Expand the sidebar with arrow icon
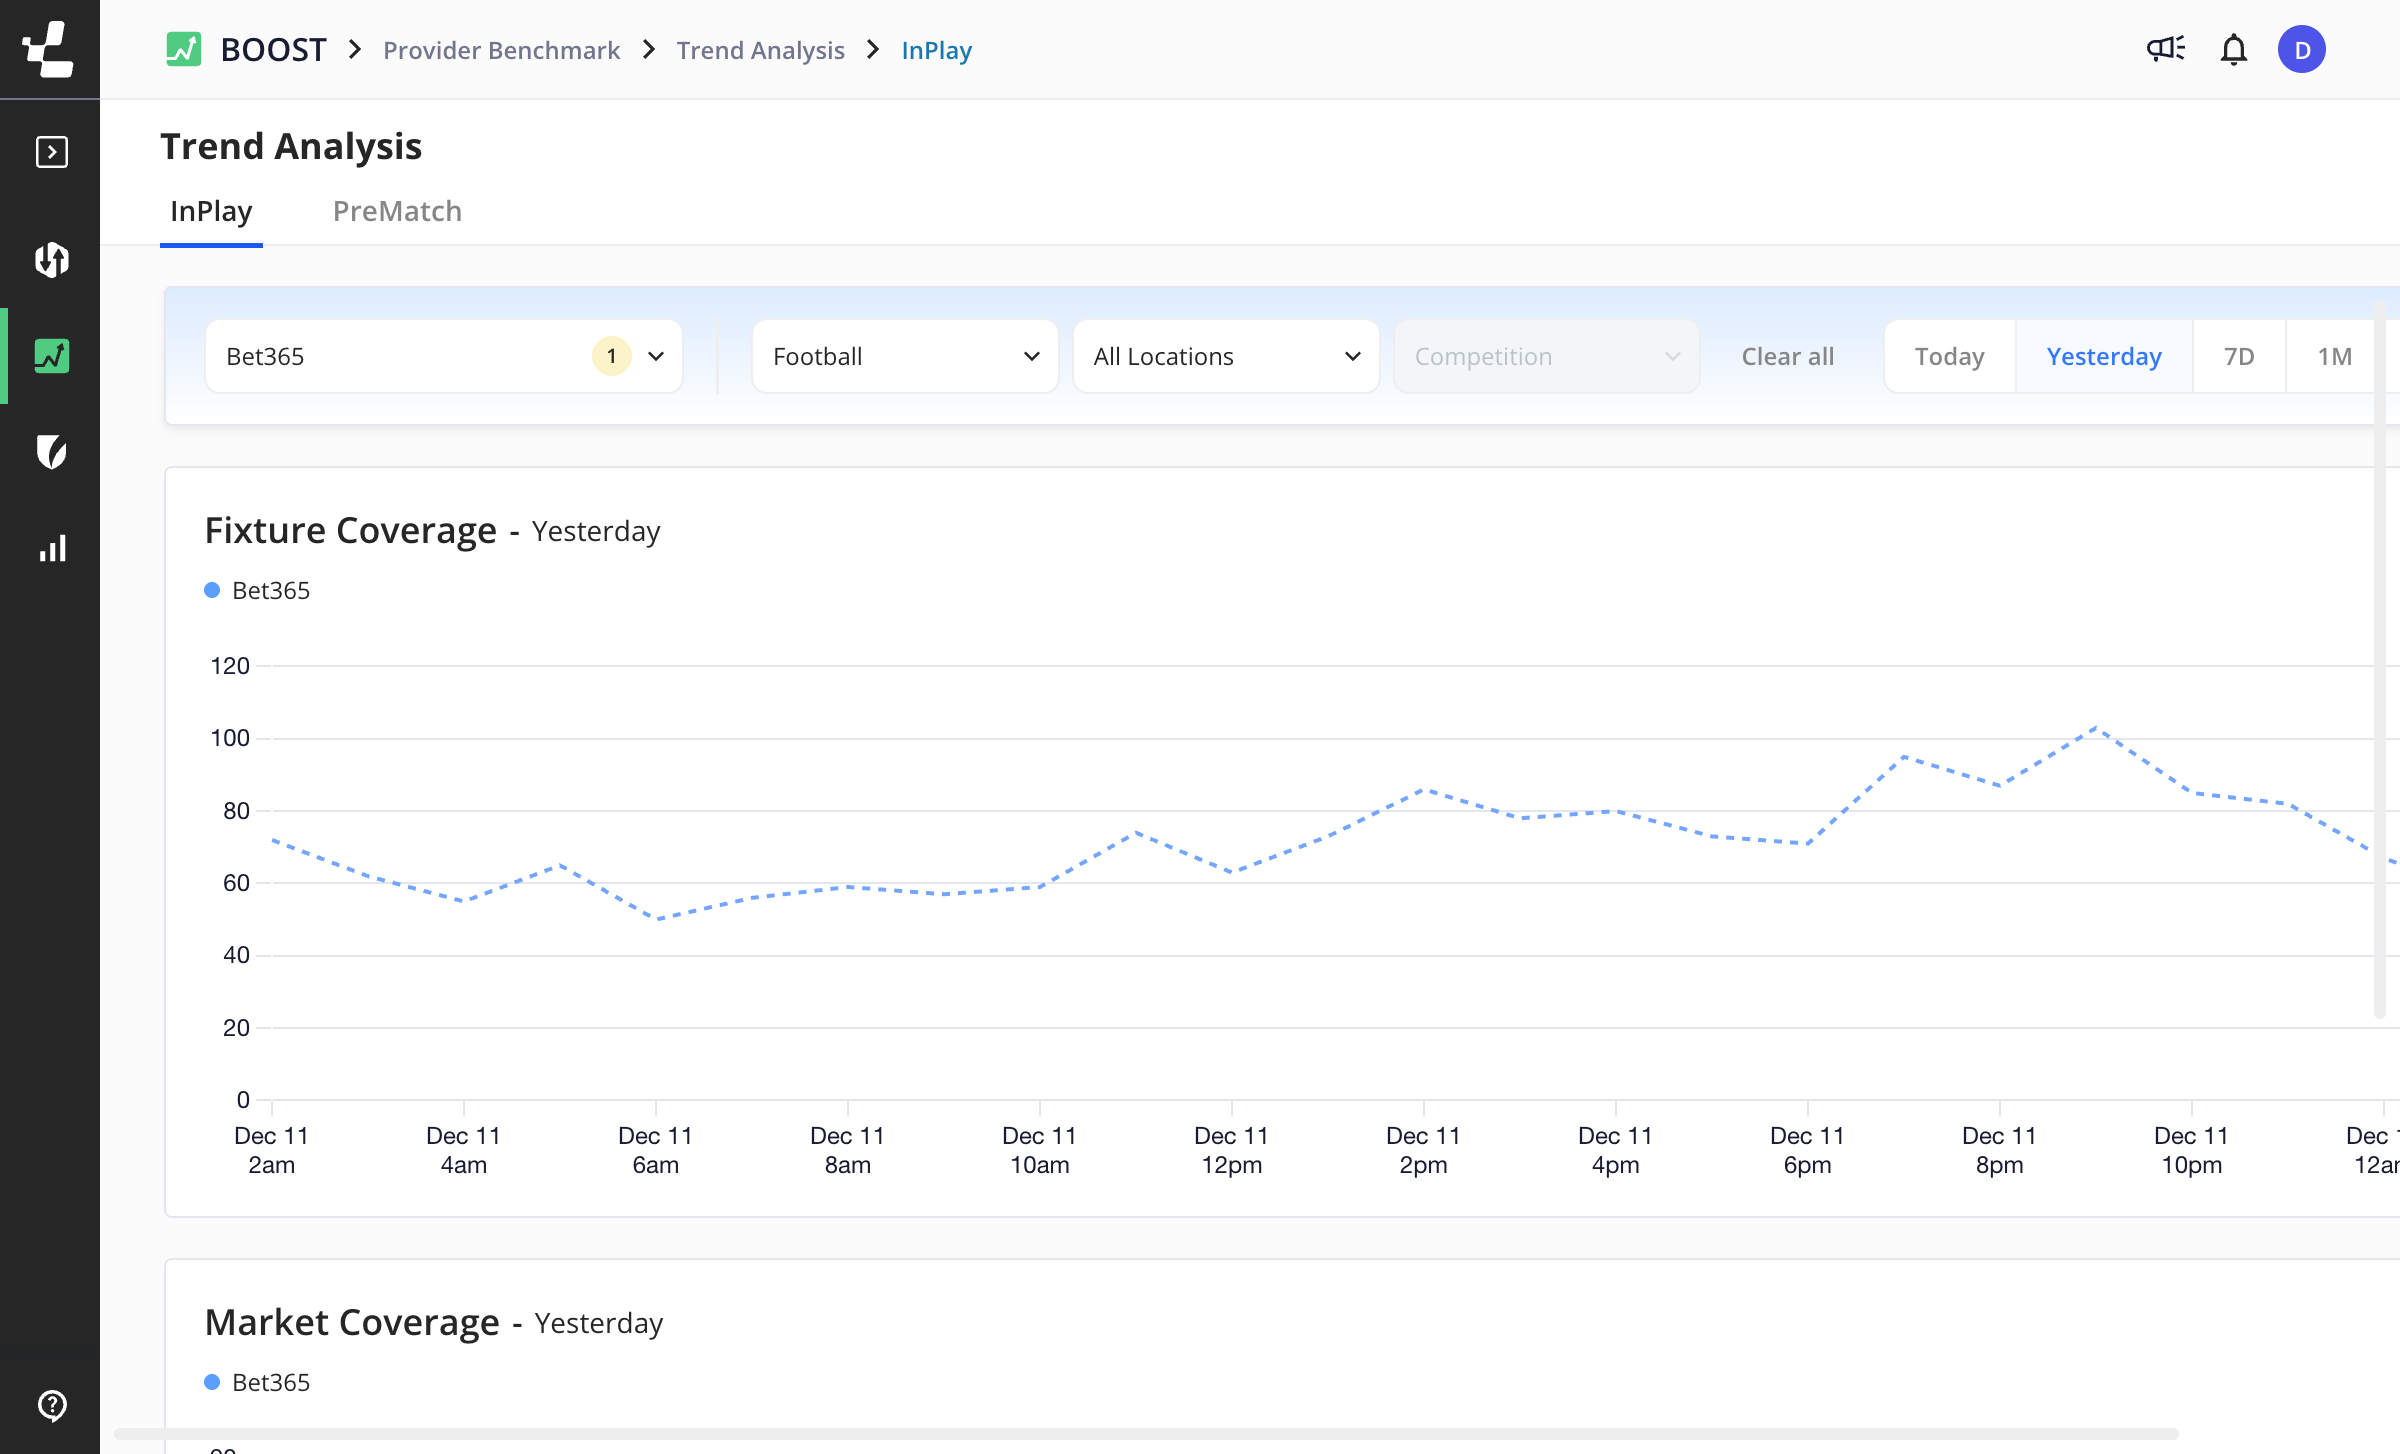The width and height of the screenshot is (2400, 1454). [51, 152]
